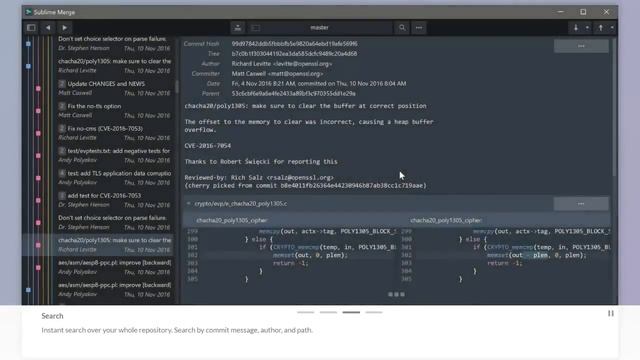Click the Sublime Merge app icon
The image size is (640, 360).
pyautogui.click(x=29, y=12)
